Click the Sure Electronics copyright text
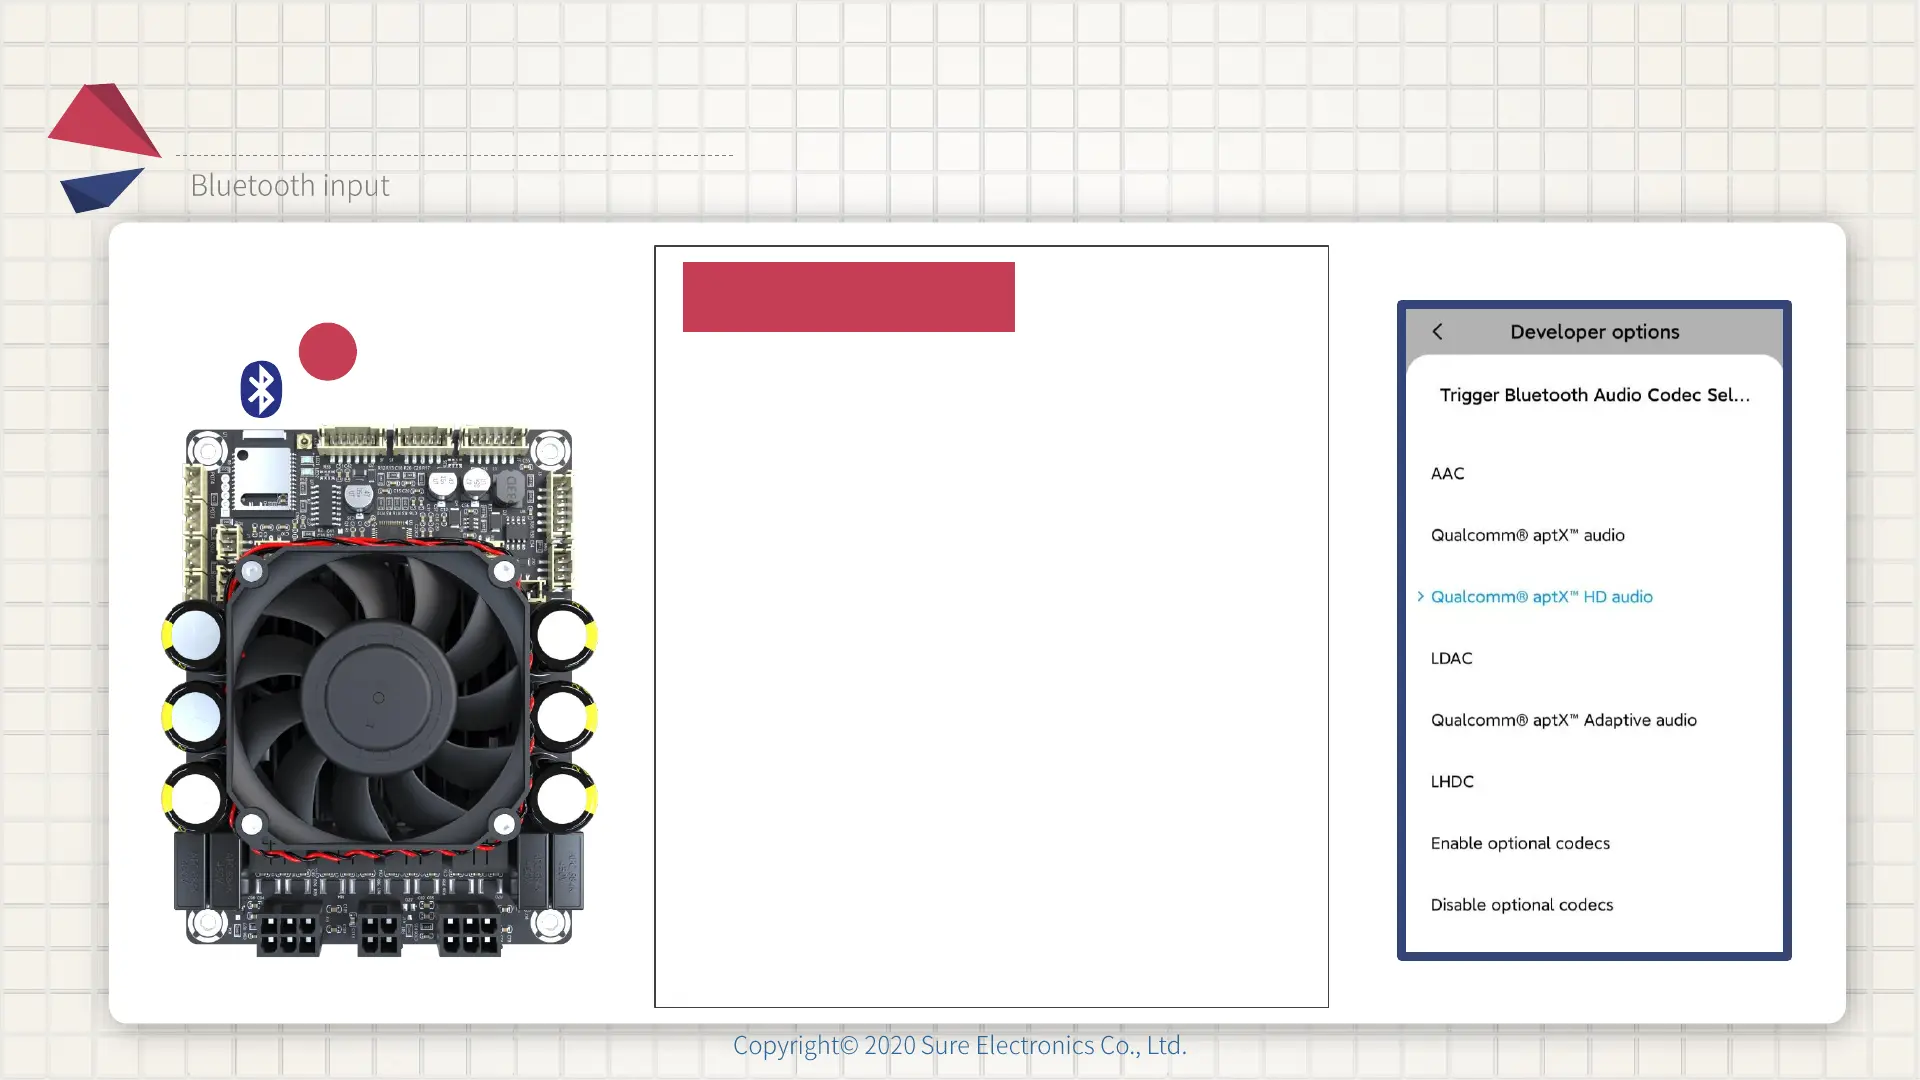The width and height of the screenshot is (1920, 1080). 959,1045
